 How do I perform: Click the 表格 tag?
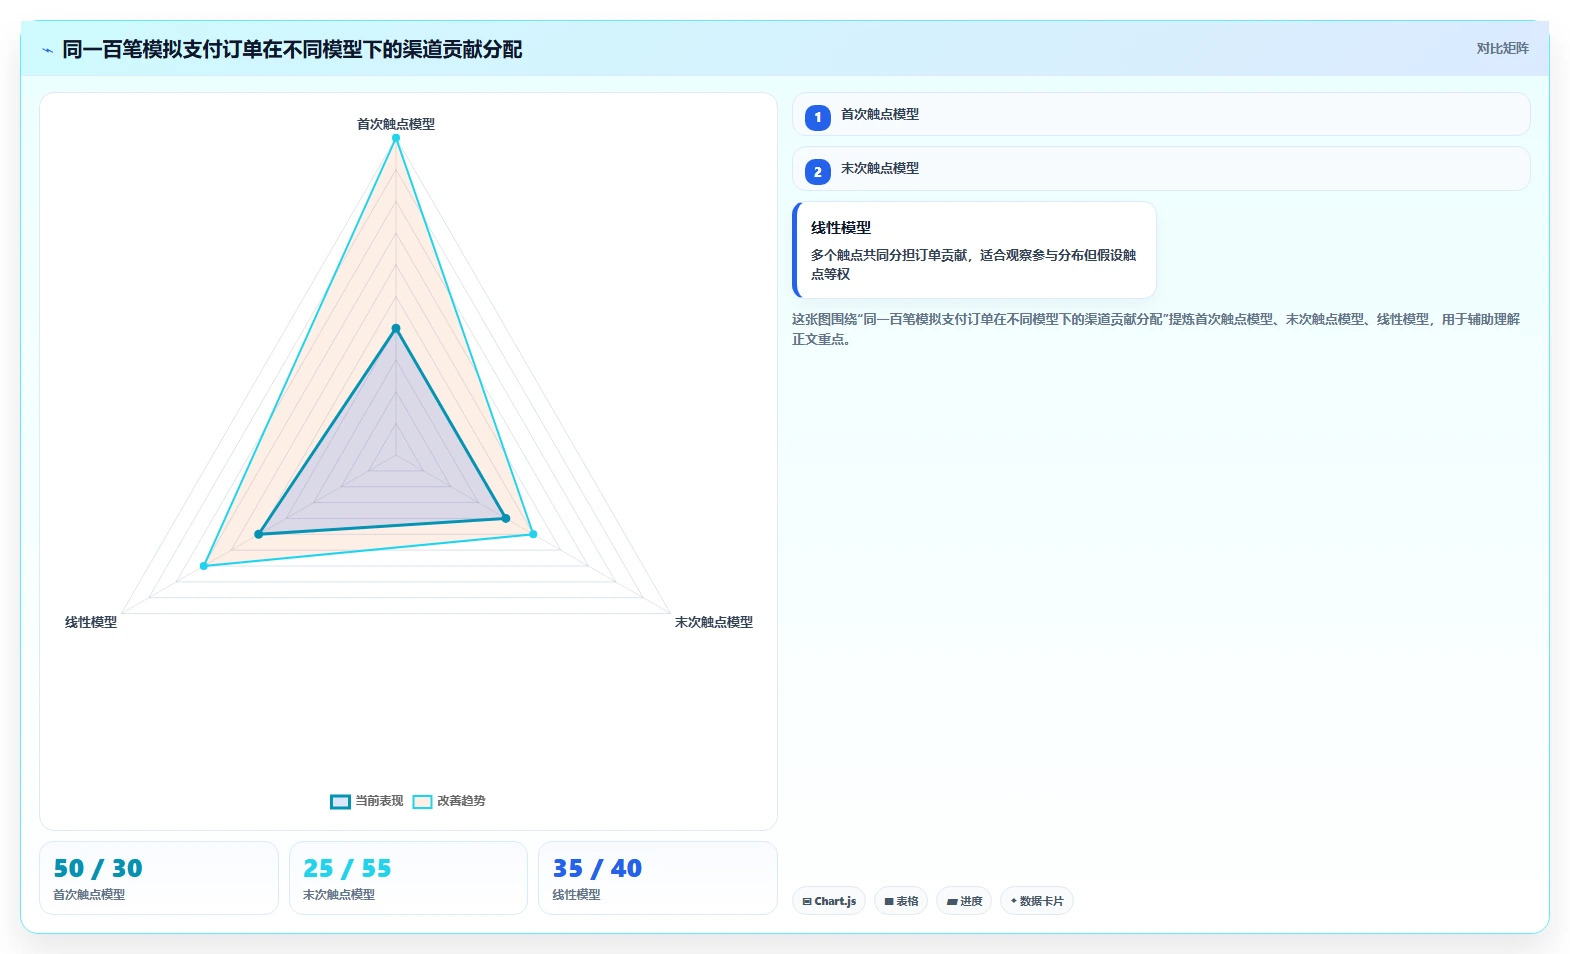pyautogui.click(x=901, y=901)
